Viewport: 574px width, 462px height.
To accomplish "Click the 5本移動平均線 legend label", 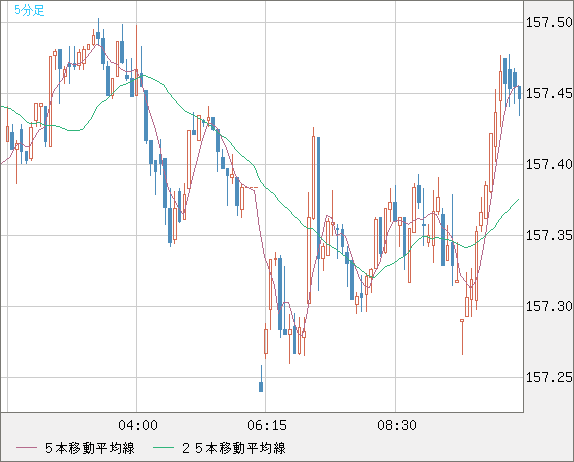I will pyautogui.click(x=90, y=448).
